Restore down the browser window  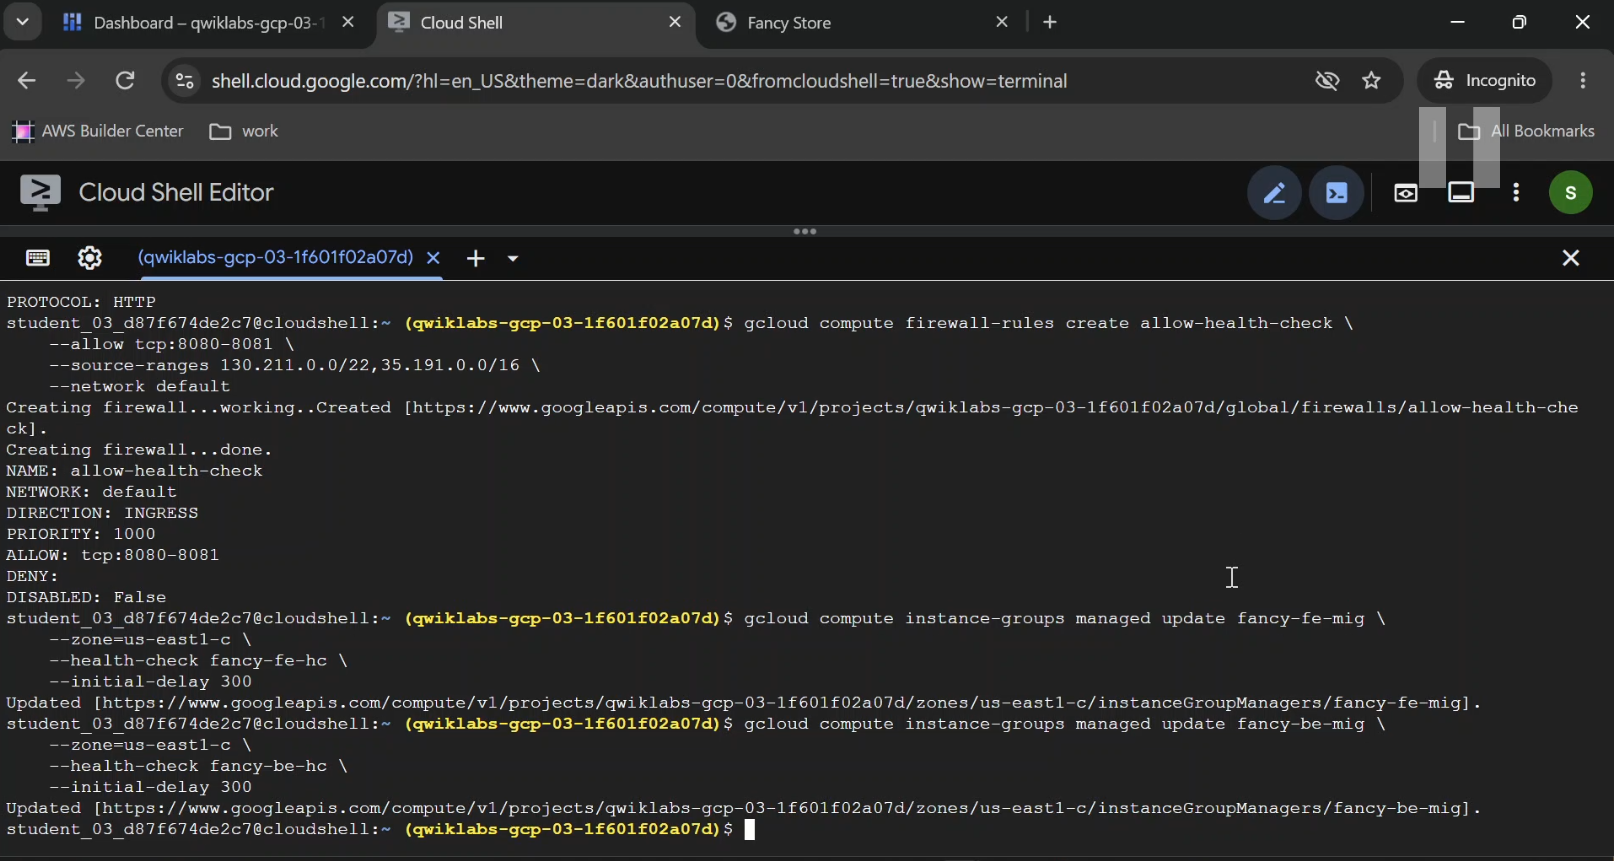[x=1519, y=22]
